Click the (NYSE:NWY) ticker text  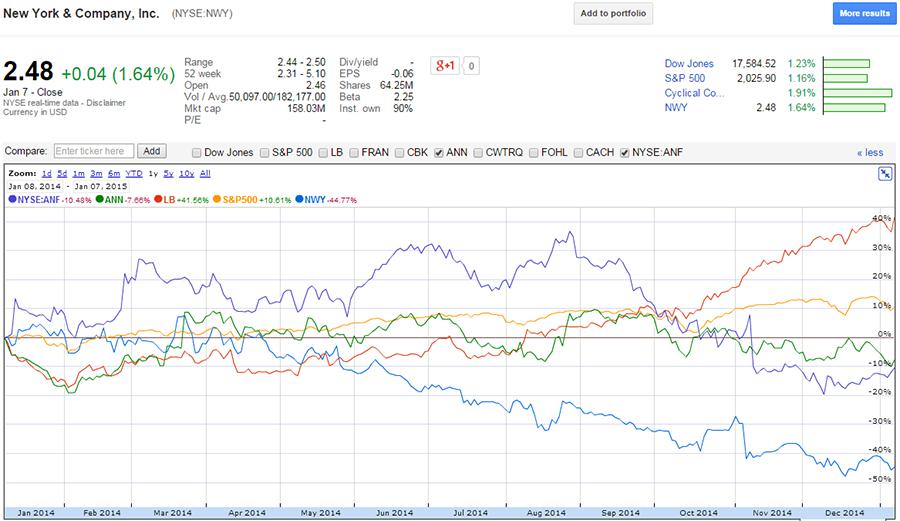coord(202,14)
